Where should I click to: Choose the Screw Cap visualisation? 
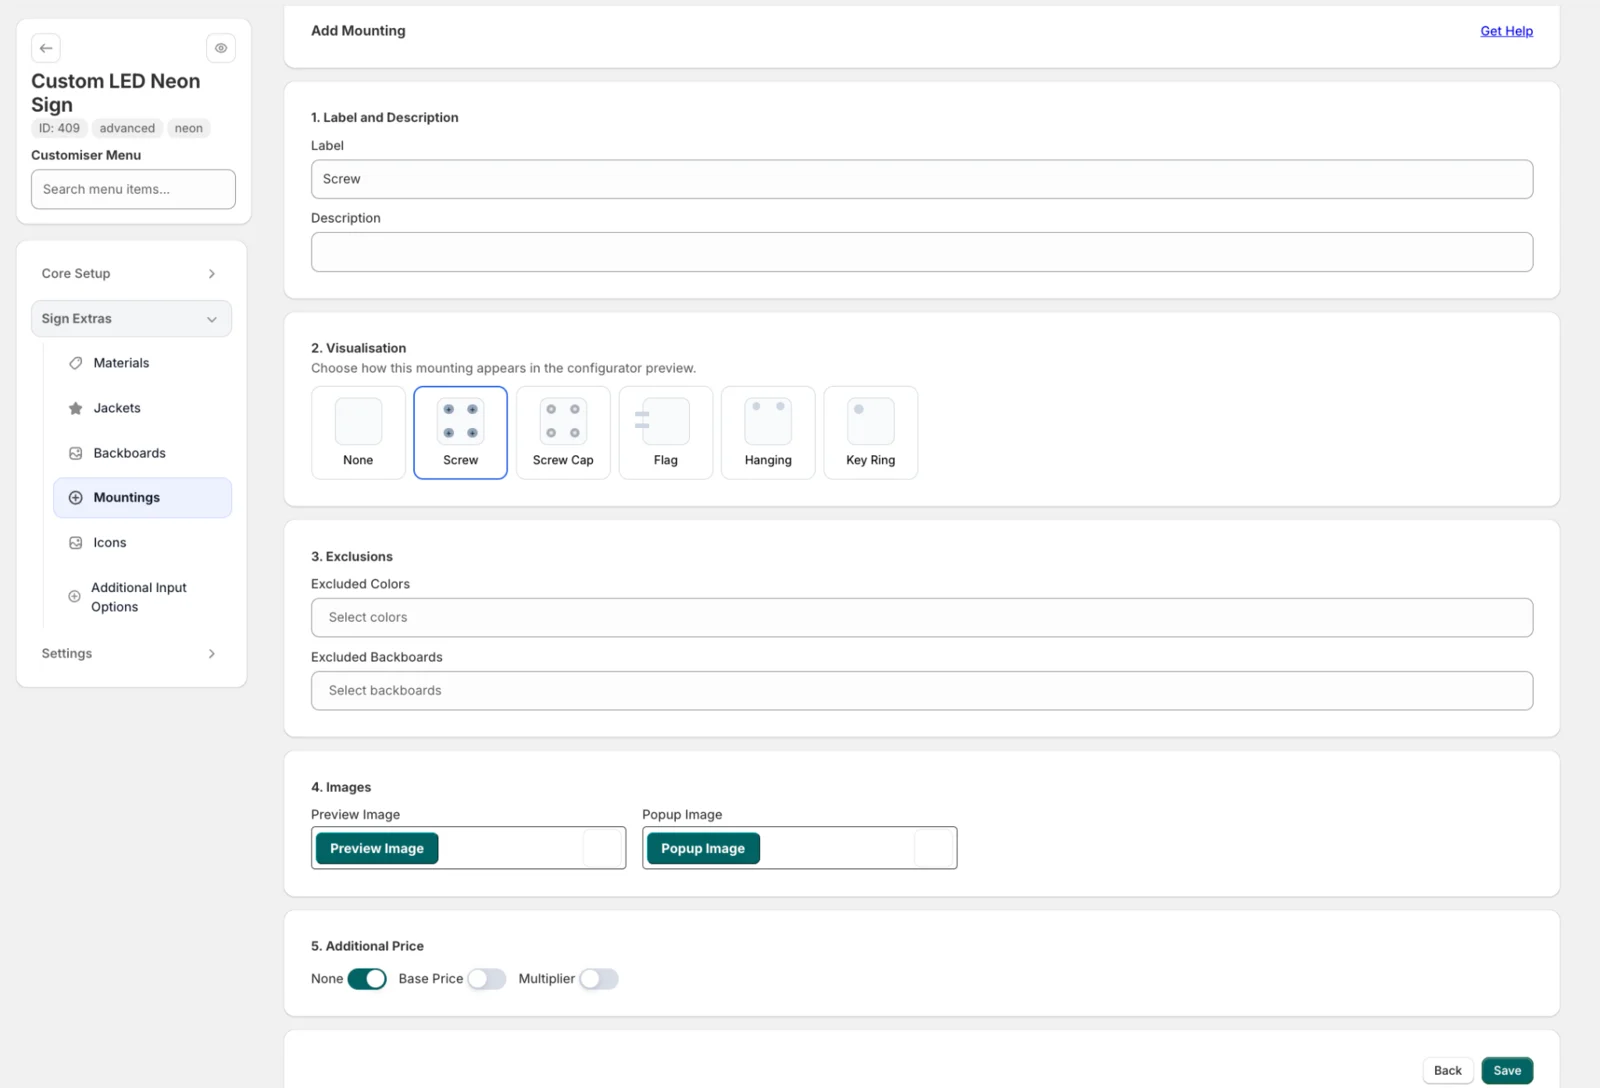tap(563, 433)
